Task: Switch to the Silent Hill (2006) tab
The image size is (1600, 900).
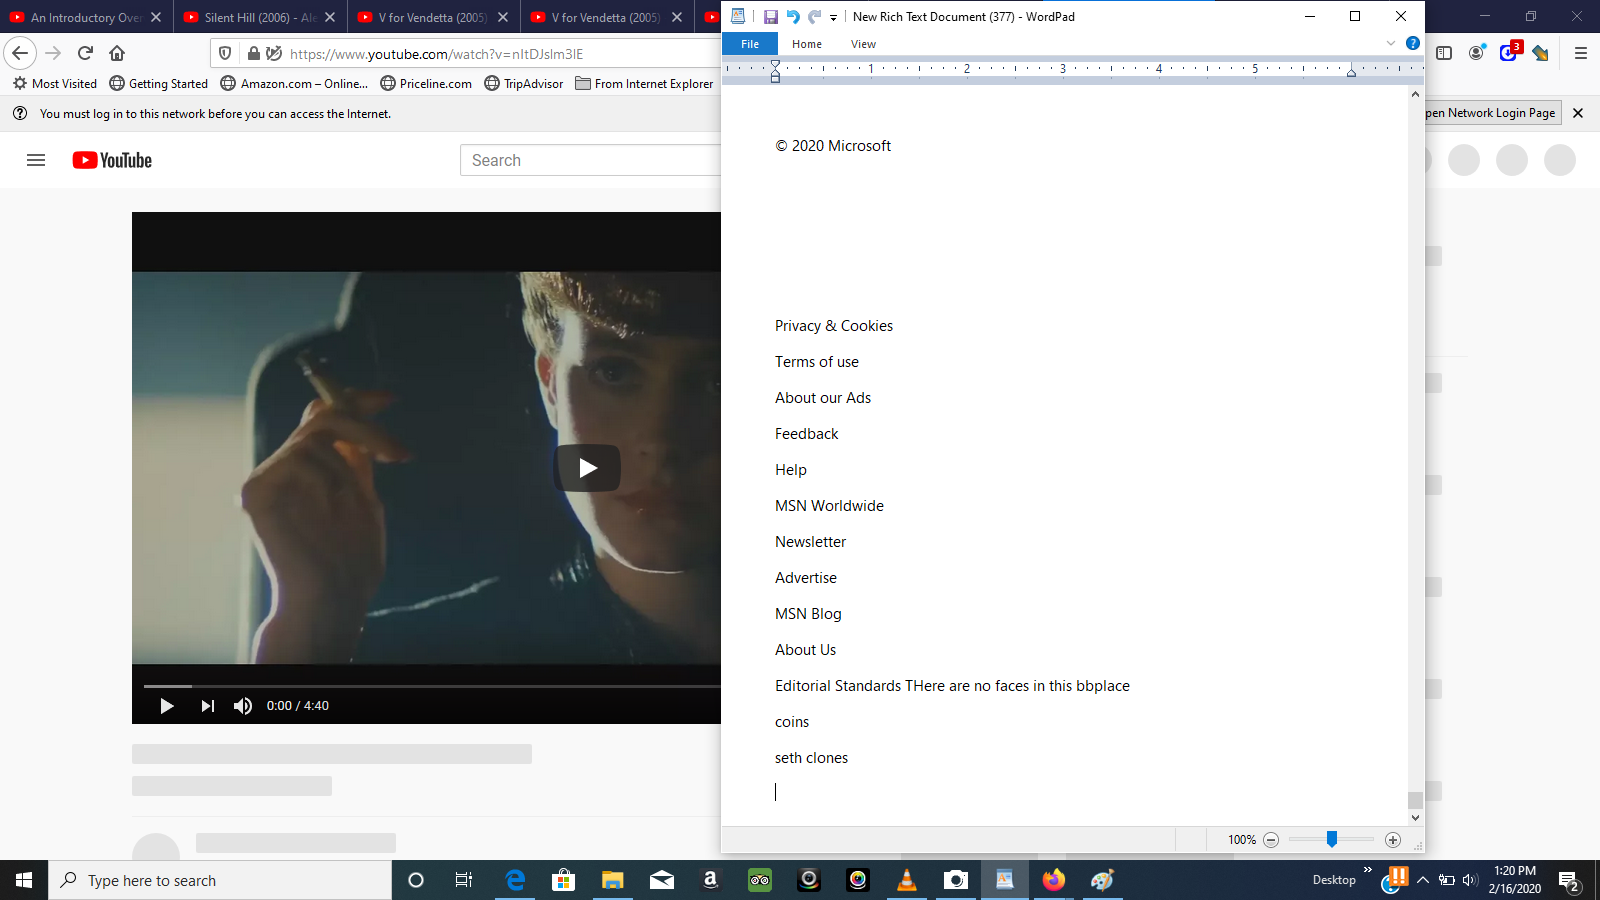Action: pyautogui.click(x=260, y=17)
